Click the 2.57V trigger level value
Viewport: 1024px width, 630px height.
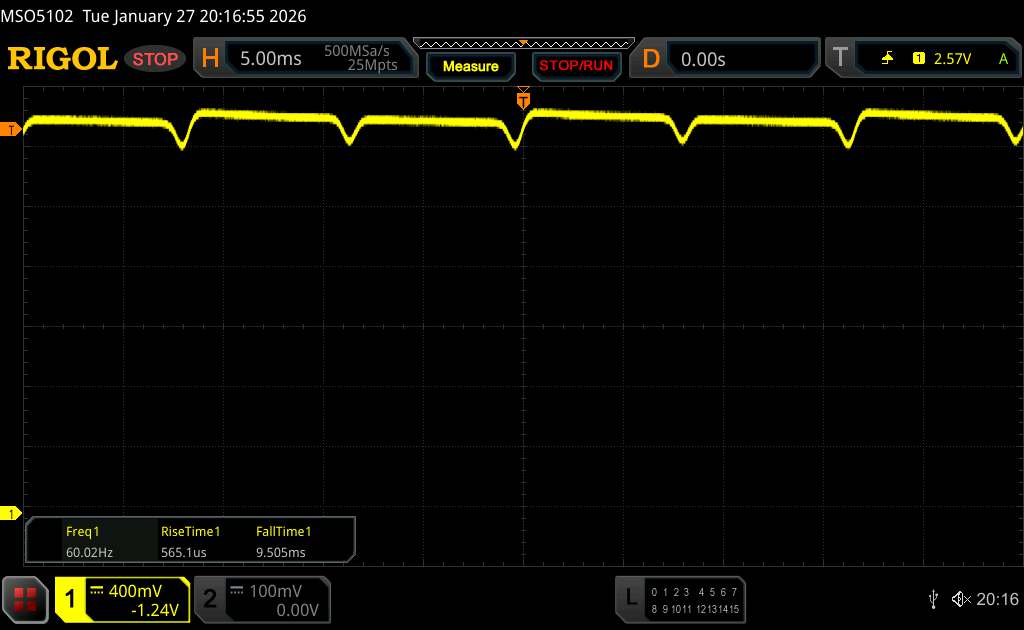(952, 59)
